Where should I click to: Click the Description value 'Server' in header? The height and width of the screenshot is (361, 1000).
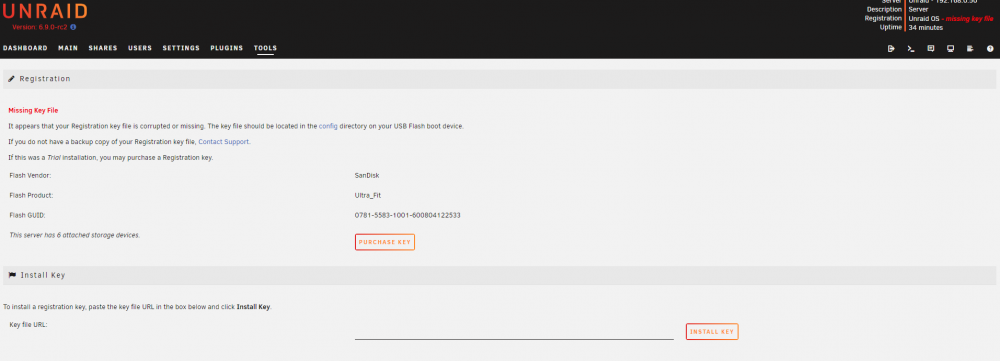point(918,10)
